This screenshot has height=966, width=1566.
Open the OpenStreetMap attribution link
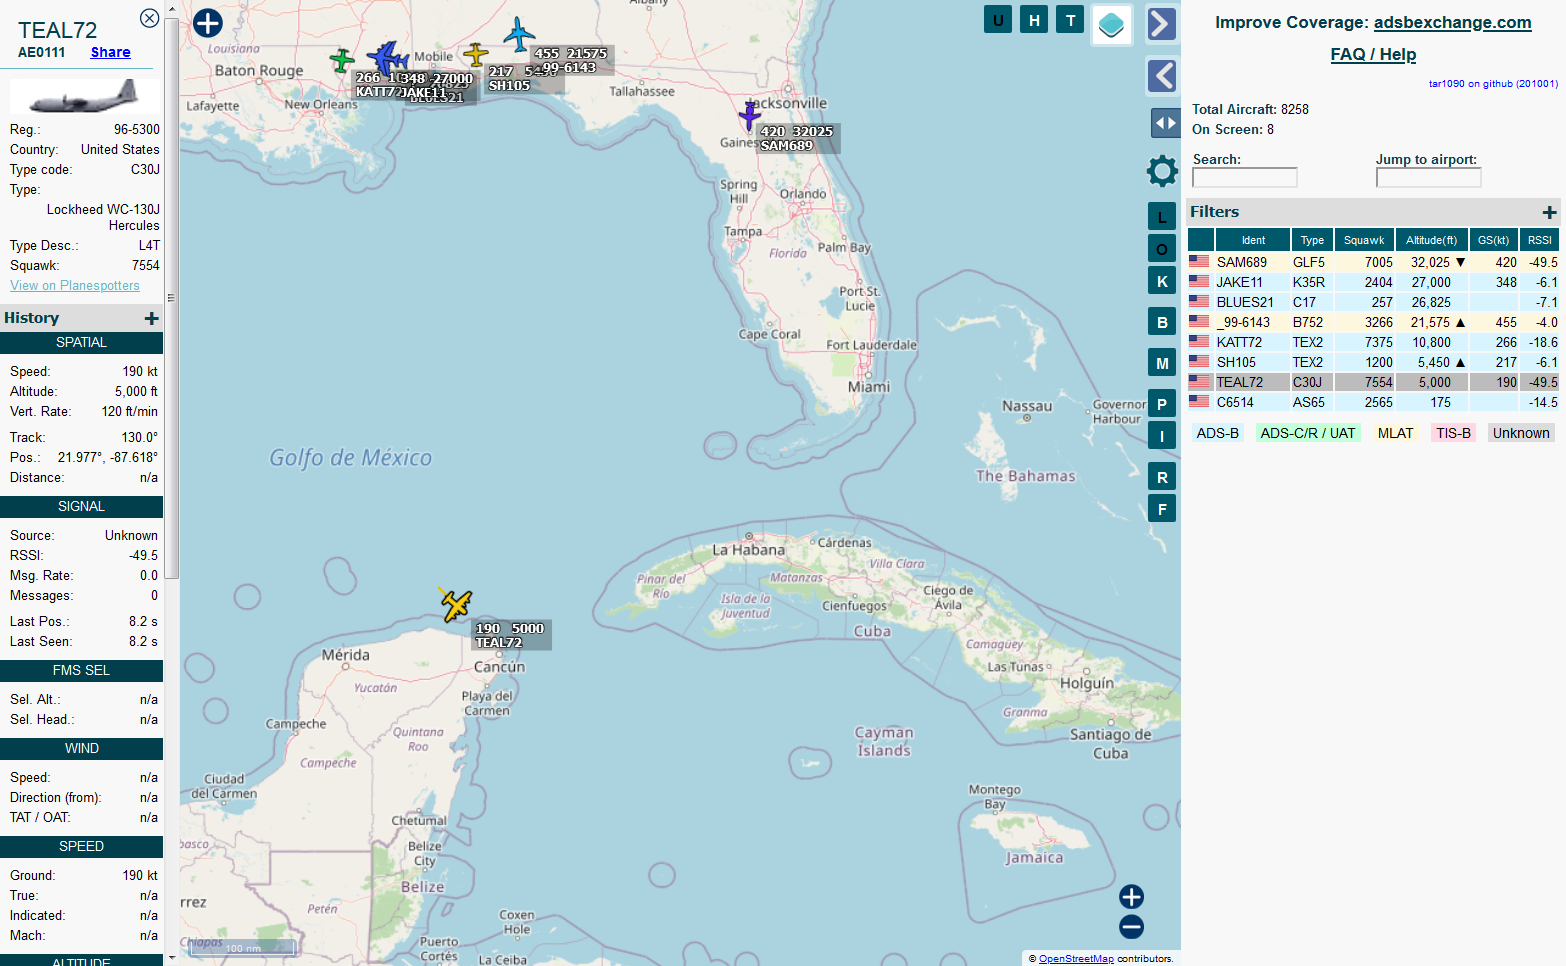[x=1076, y=958]
